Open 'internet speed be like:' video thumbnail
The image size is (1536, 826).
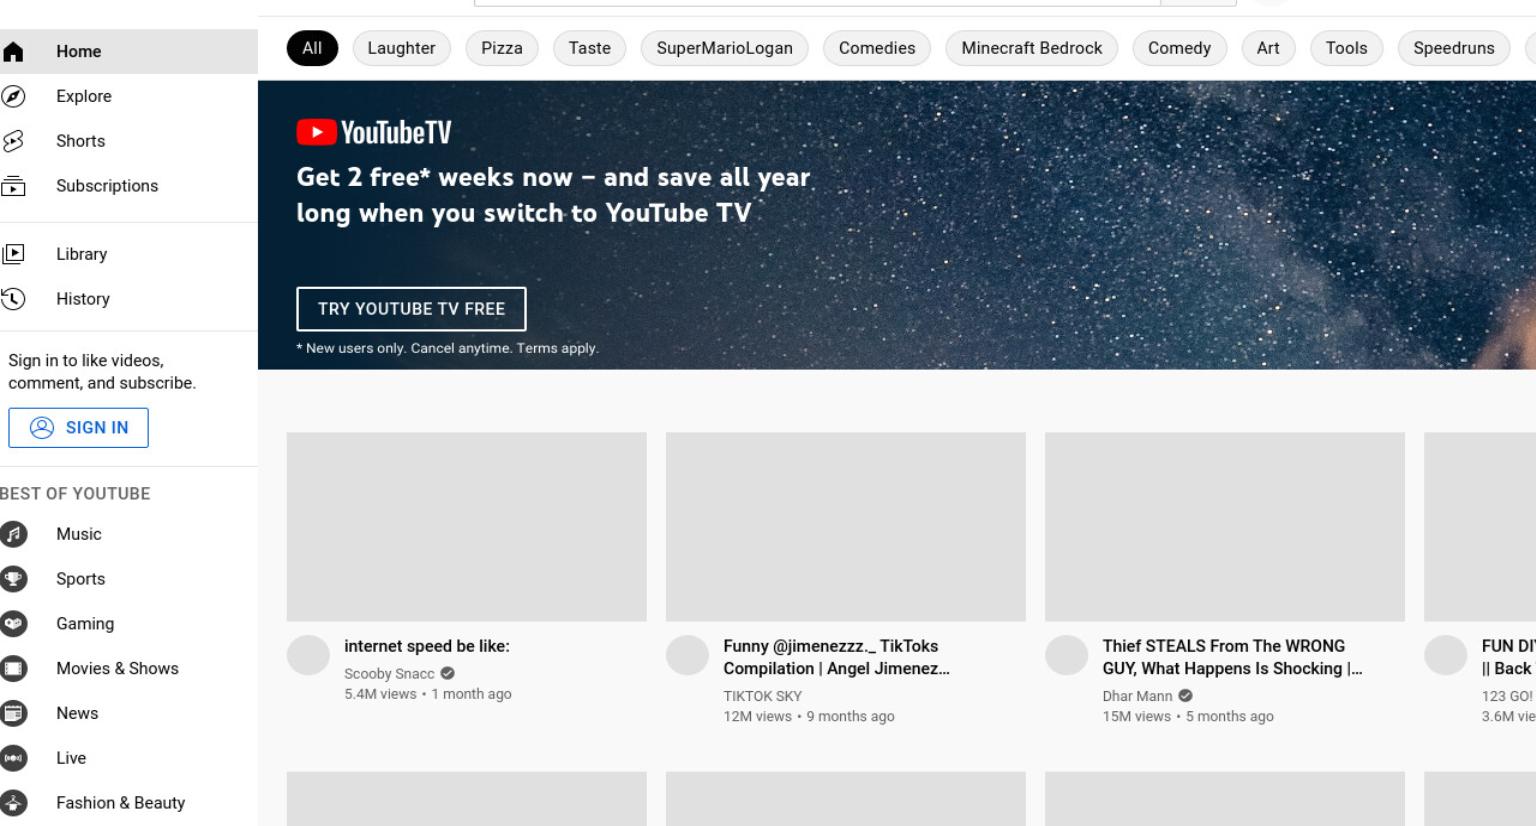(467, 527)
